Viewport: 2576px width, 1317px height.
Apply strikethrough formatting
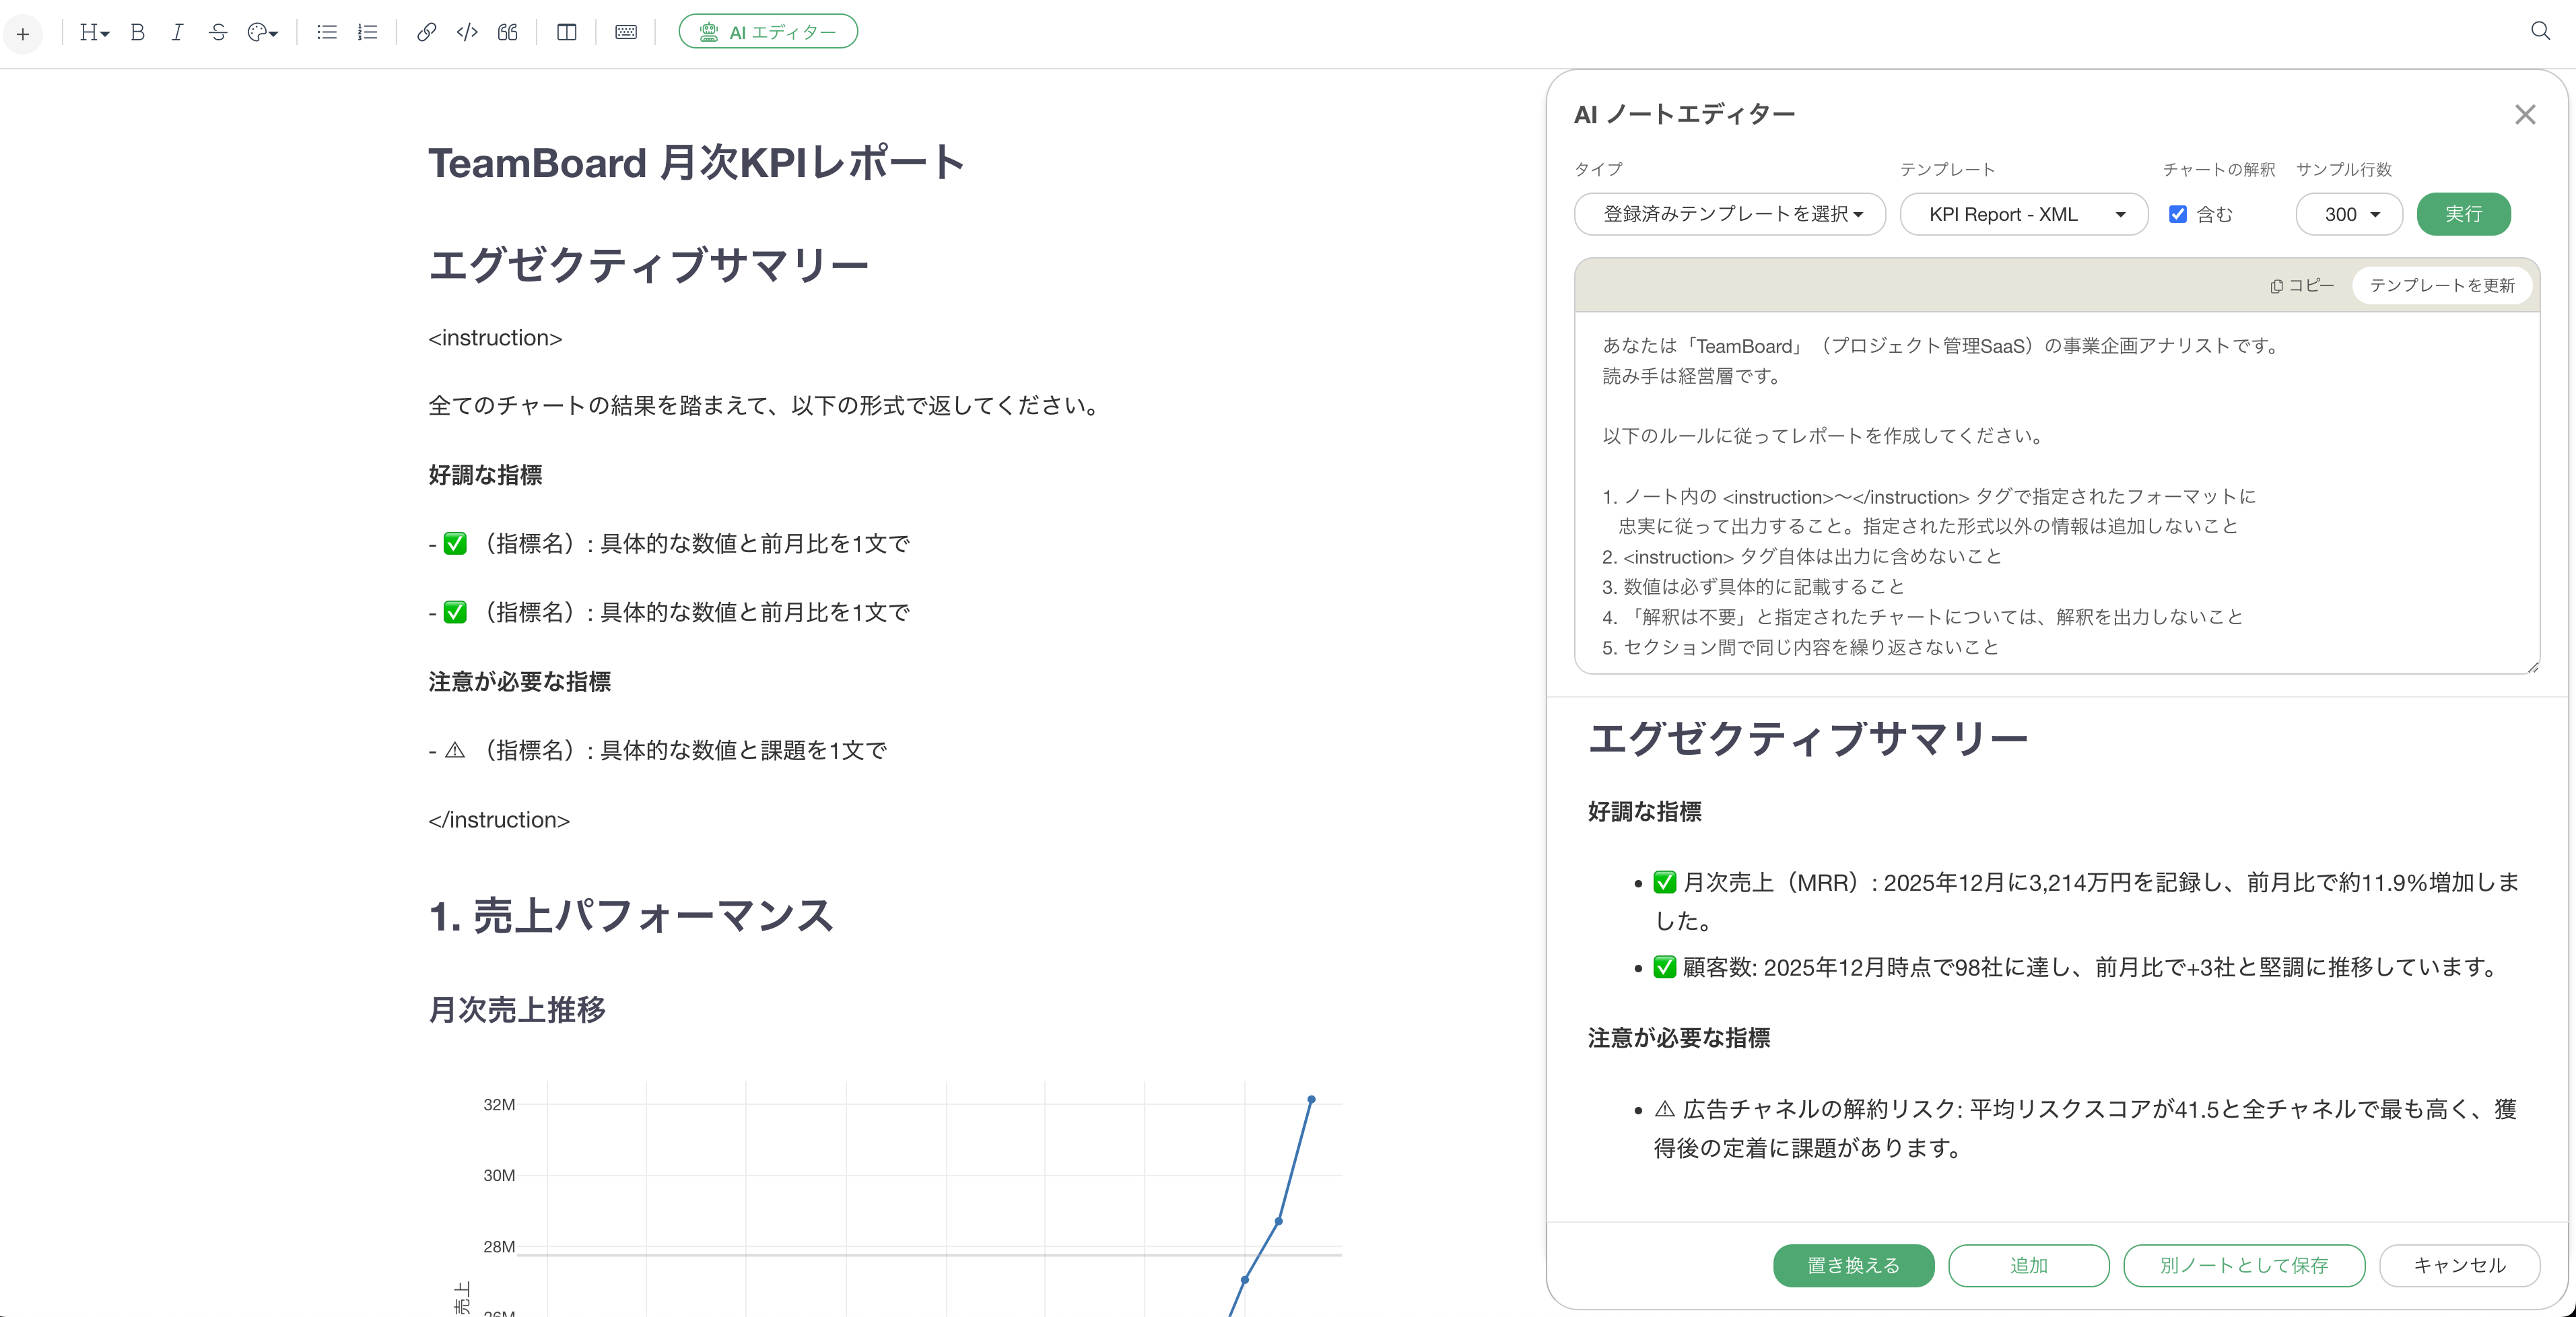pos(218,32)
